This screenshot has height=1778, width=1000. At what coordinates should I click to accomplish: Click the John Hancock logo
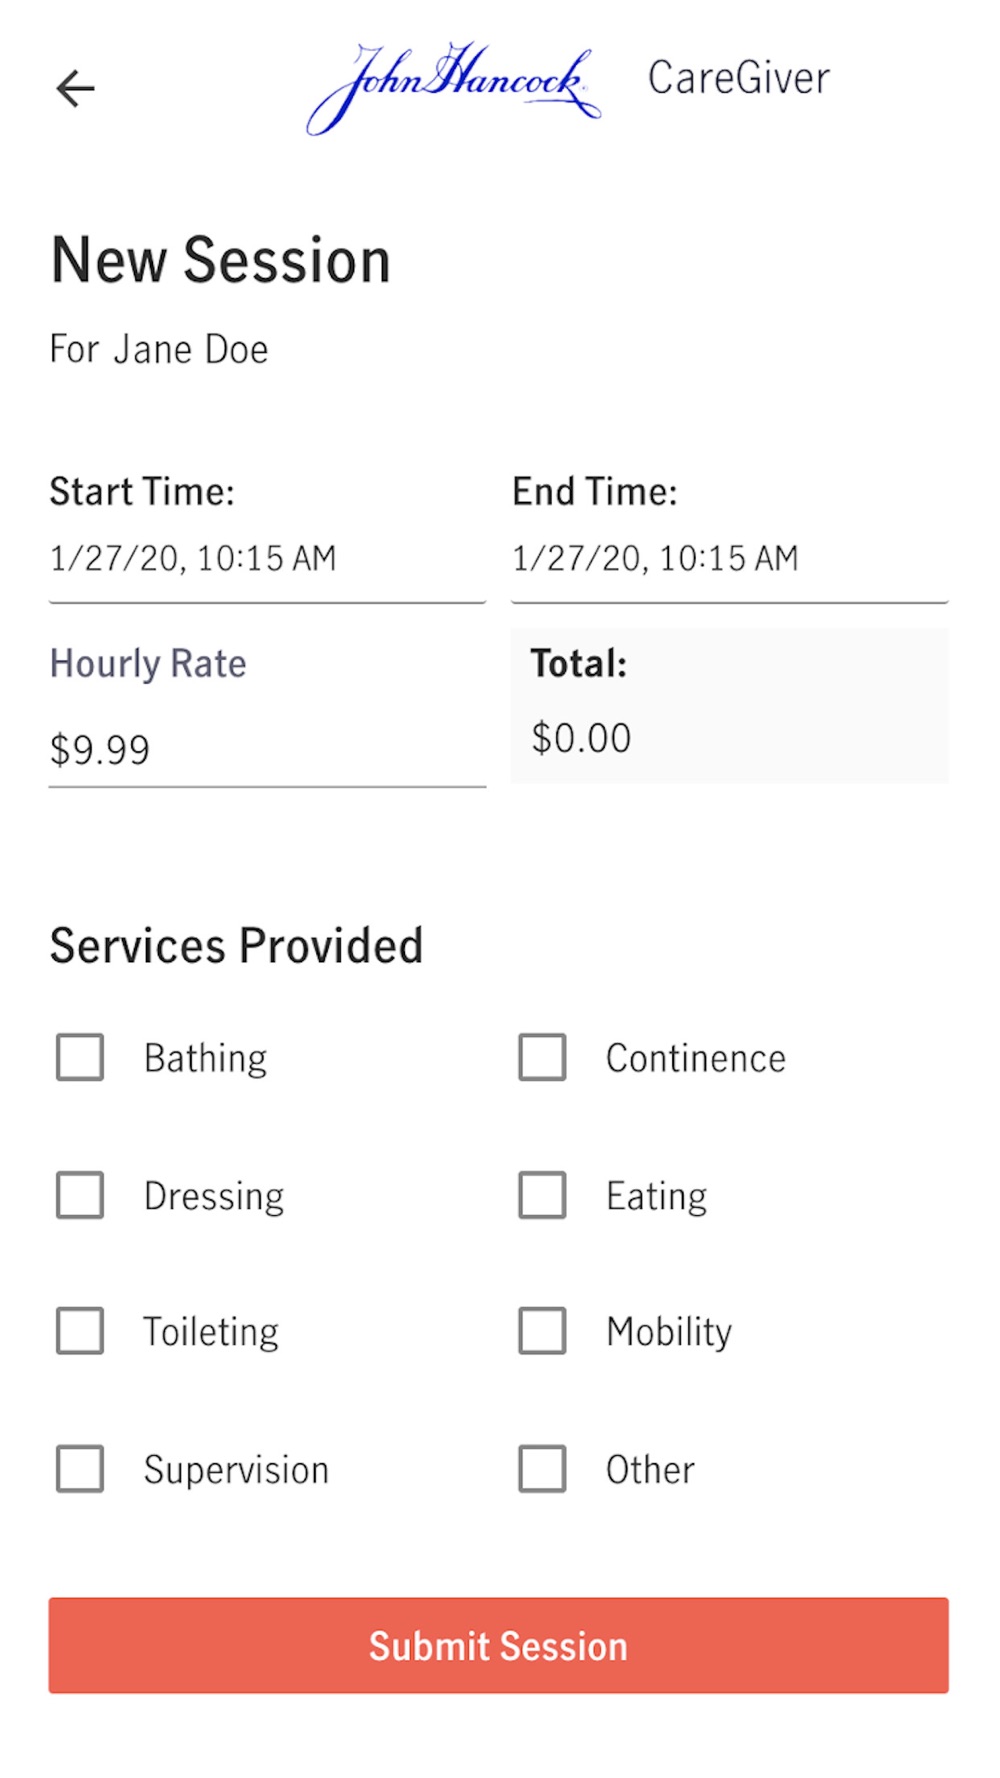(453, 86)
